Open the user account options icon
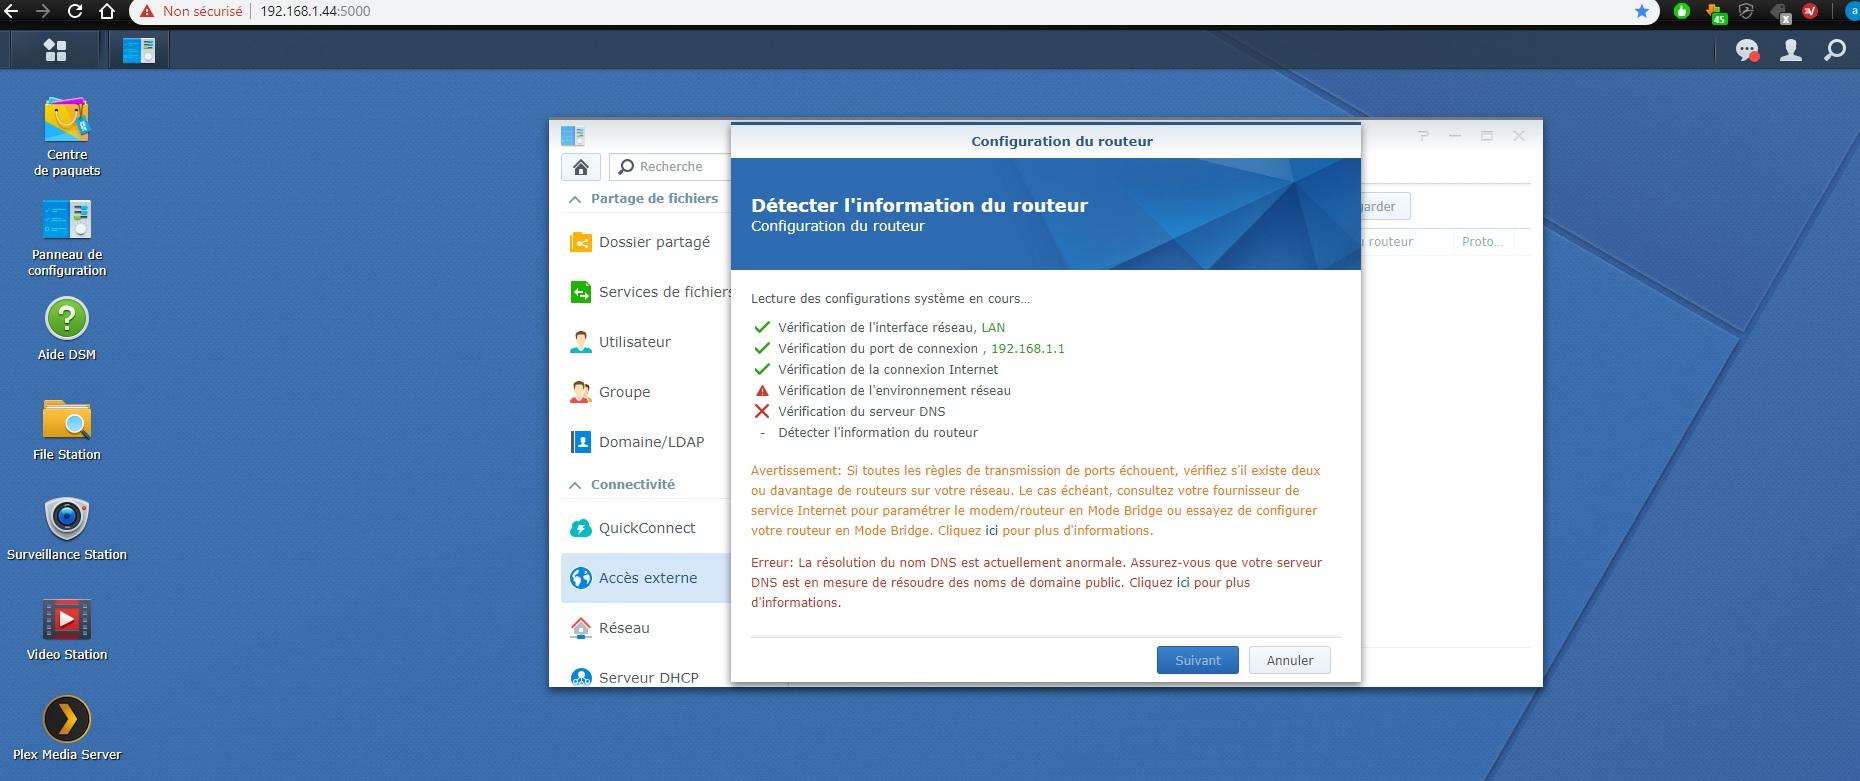1860x781 pixels. pyautogui.click(x=1791, y=50)
